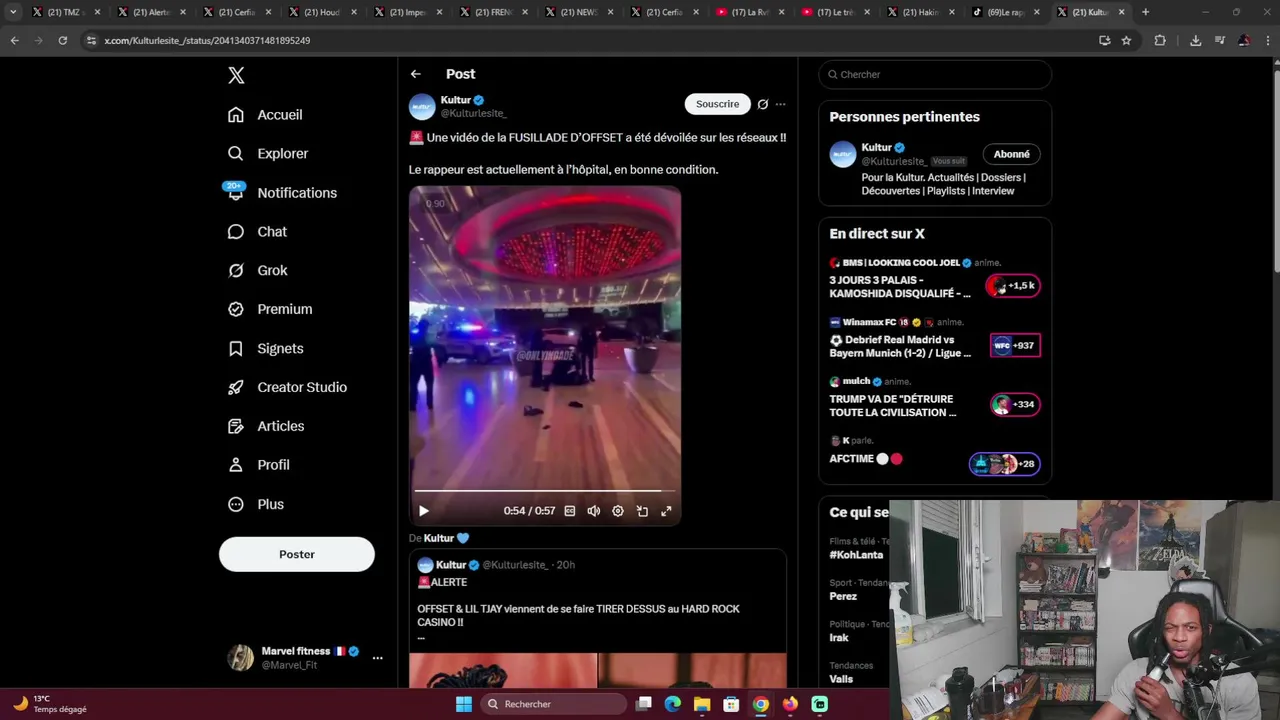This screenshot has height=720, width=1280.
Task: Click the Souscrire button
Action: 717,104
